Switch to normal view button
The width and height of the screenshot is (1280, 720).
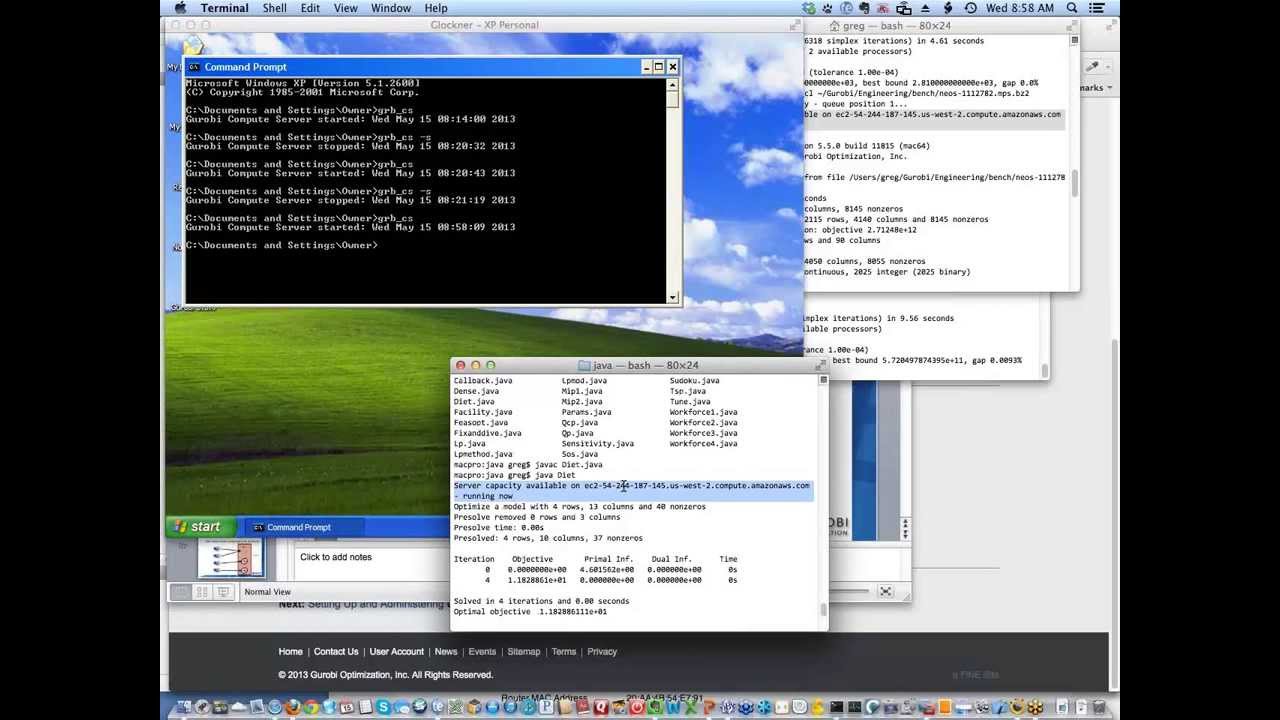pos(180,592)
